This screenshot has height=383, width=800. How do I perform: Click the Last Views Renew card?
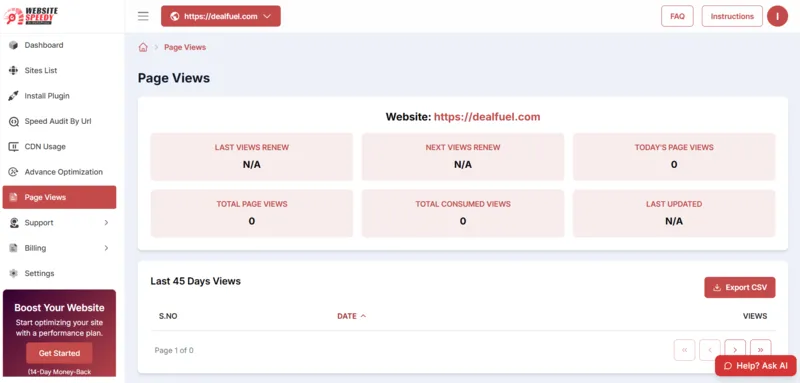pyautogui.click(x=252, y=157)
